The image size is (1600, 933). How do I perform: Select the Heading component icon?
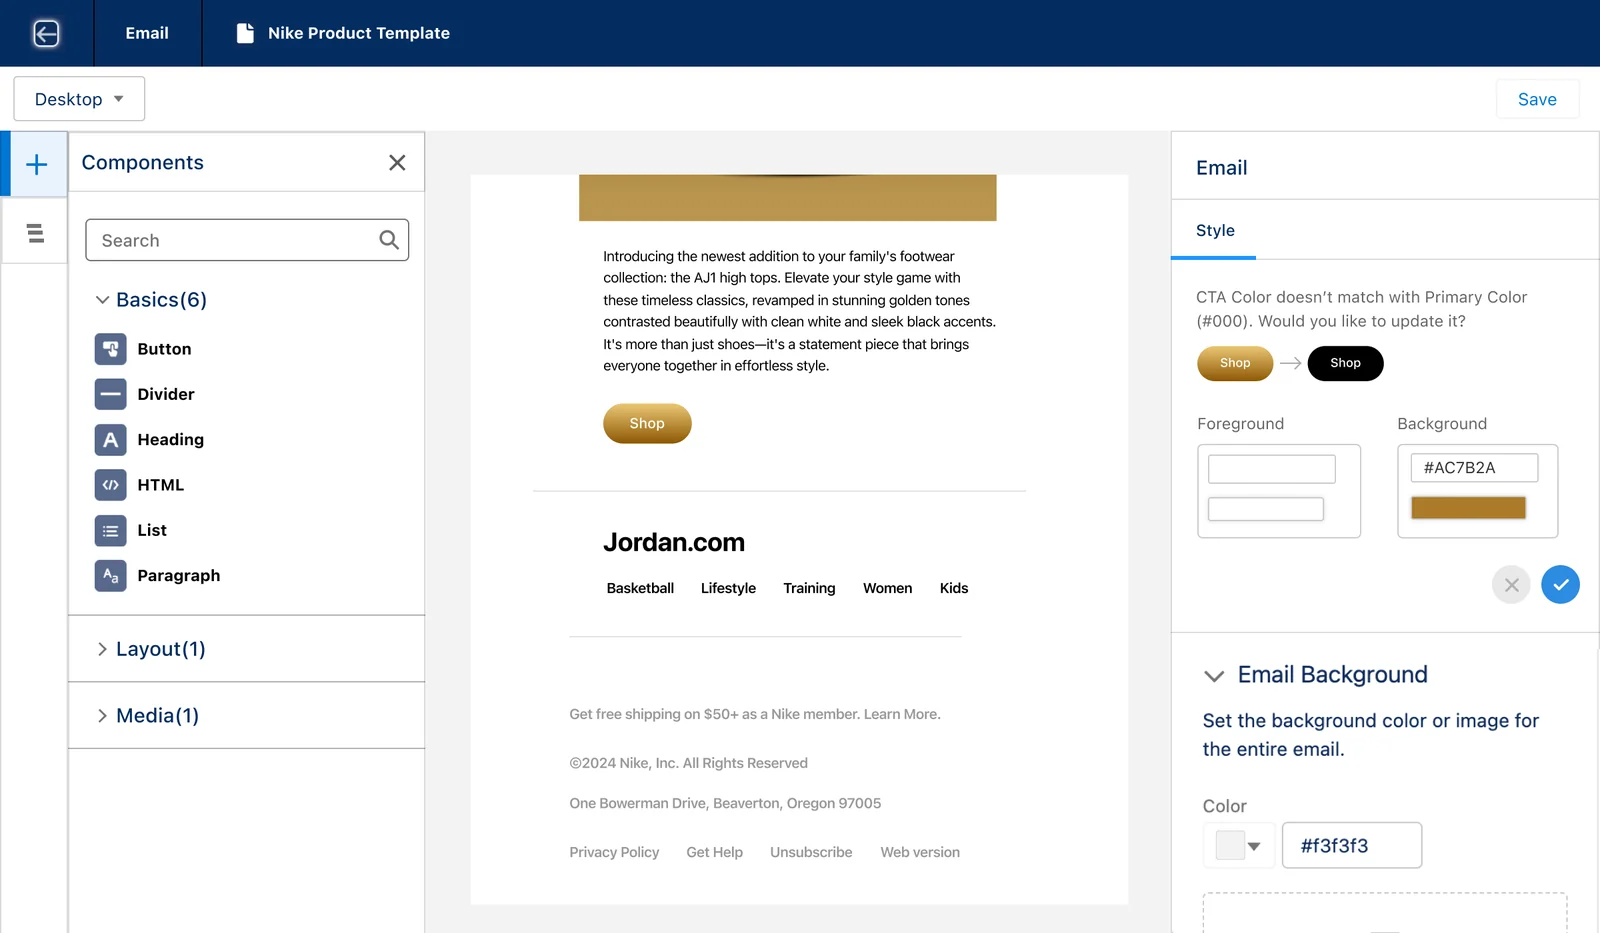(111, 439)
